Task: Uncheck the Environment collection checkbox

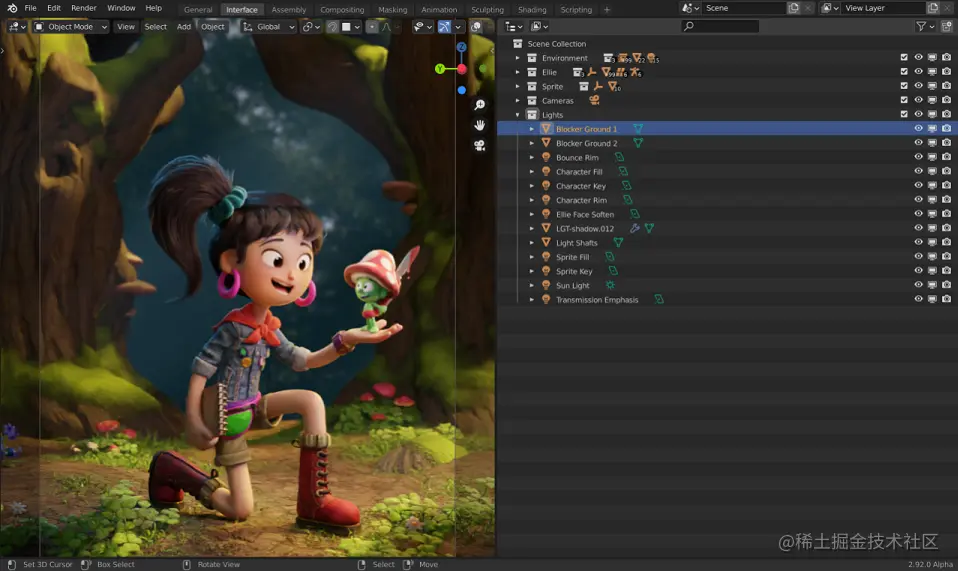Action: pos(904,57)
